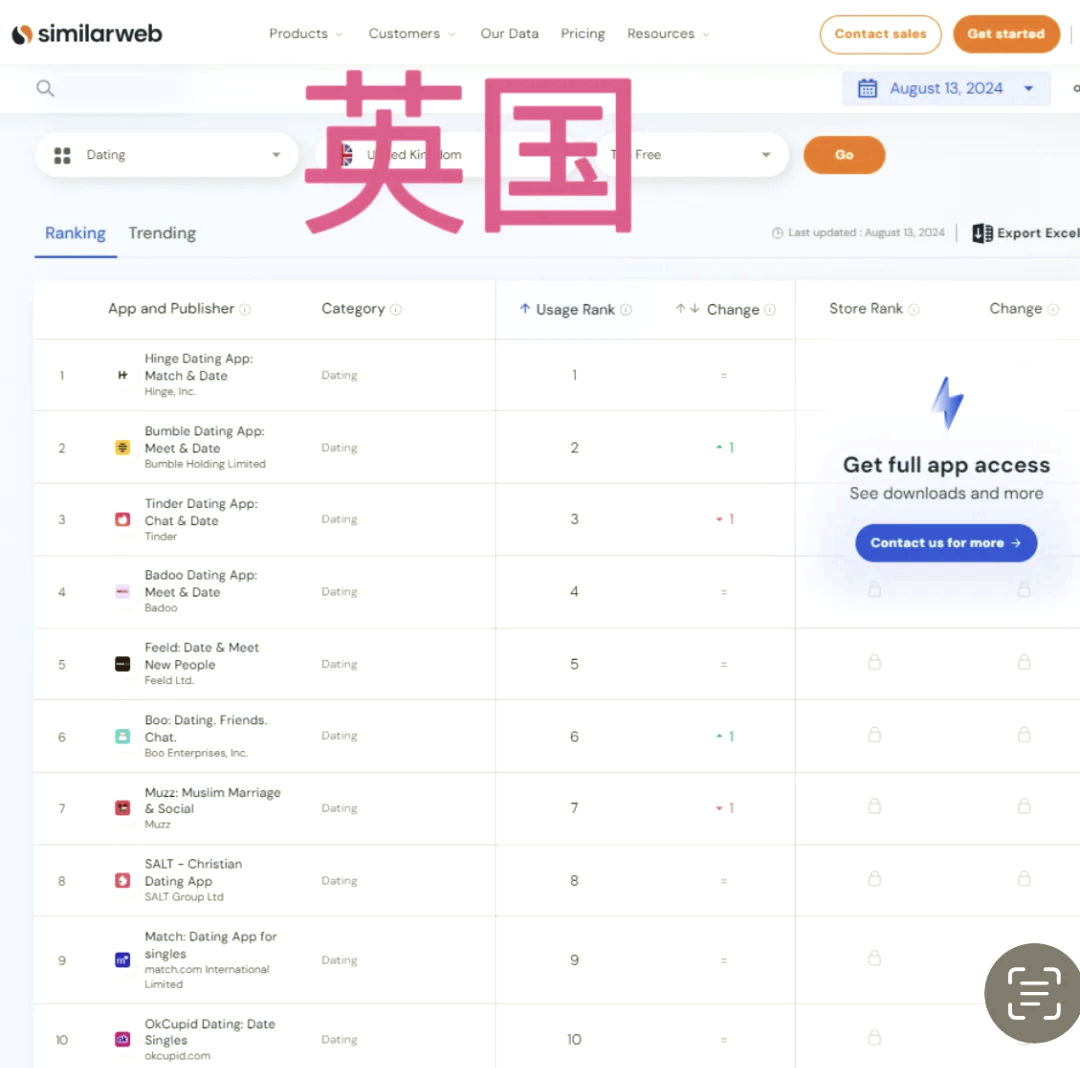The width and height of the screenshot is (1080, 1068).
Task: Click info icon next to Category header
Action: pos(395,310)
